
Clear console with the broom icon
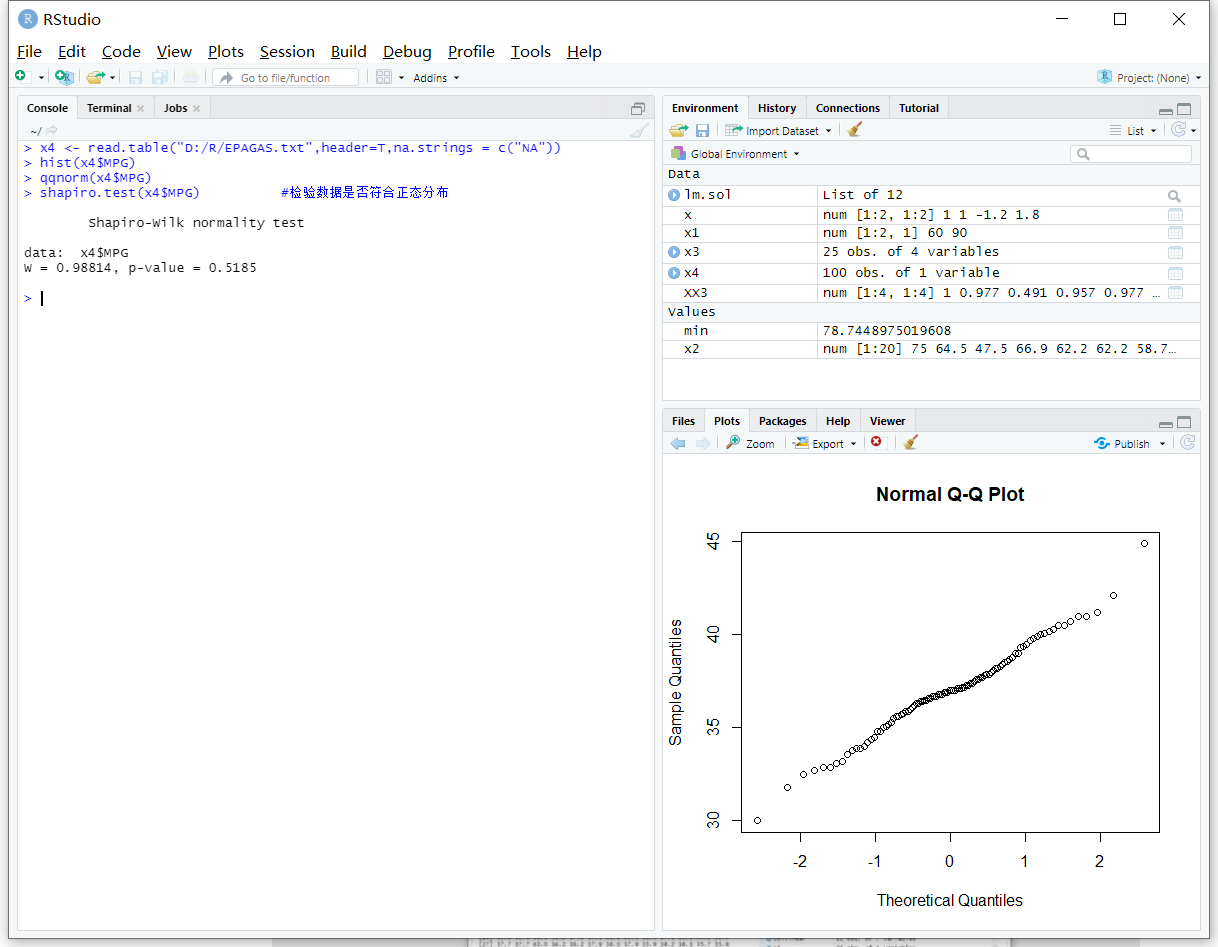[639, 130]
